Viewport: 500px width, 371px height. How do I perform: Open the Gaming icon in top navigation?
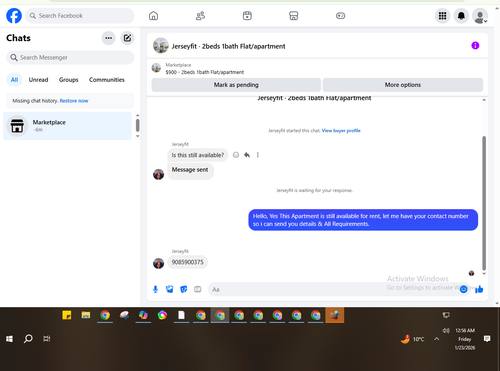[x=340, y=16]
